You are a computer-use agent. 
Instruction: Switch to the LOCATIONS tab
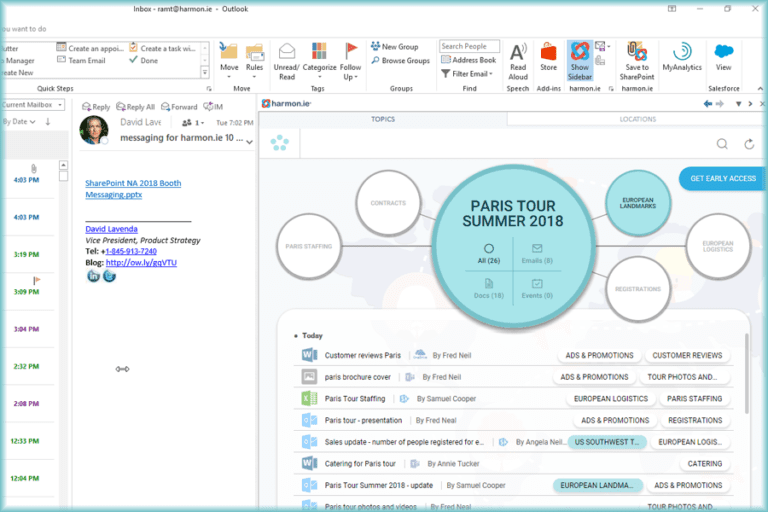point(637,119)
